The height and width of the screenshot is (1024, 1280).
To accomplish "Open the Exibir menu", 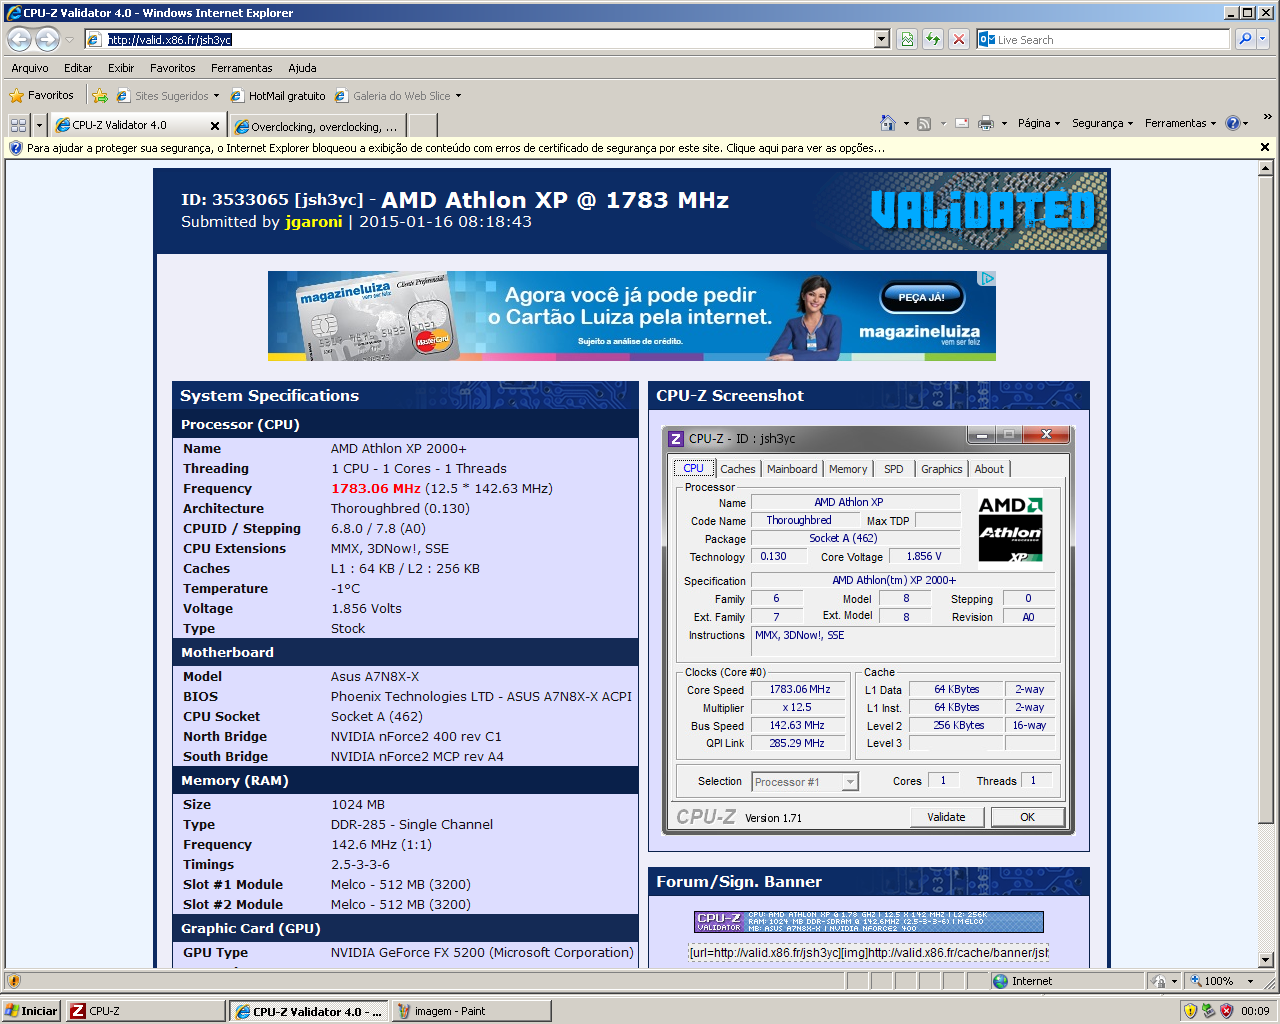I will click(121, 68).
